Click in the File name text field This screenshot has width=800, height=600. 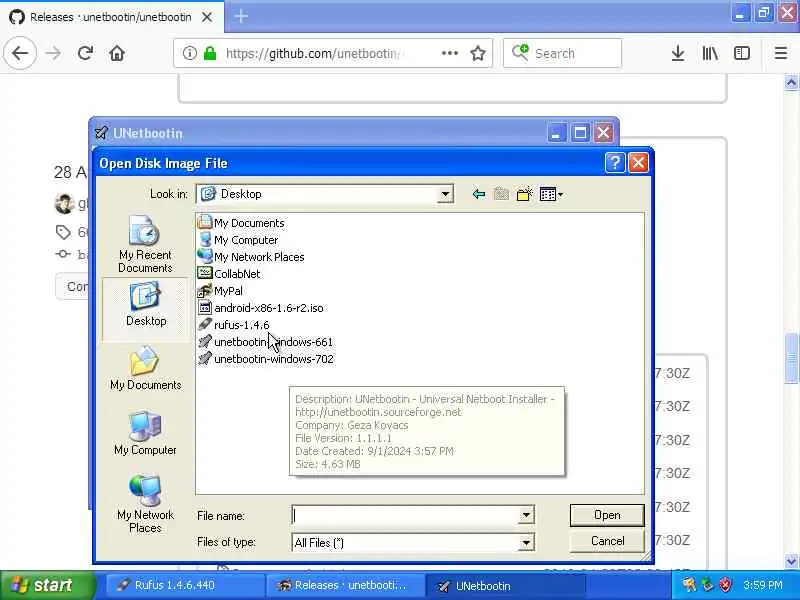coord(406,515)
